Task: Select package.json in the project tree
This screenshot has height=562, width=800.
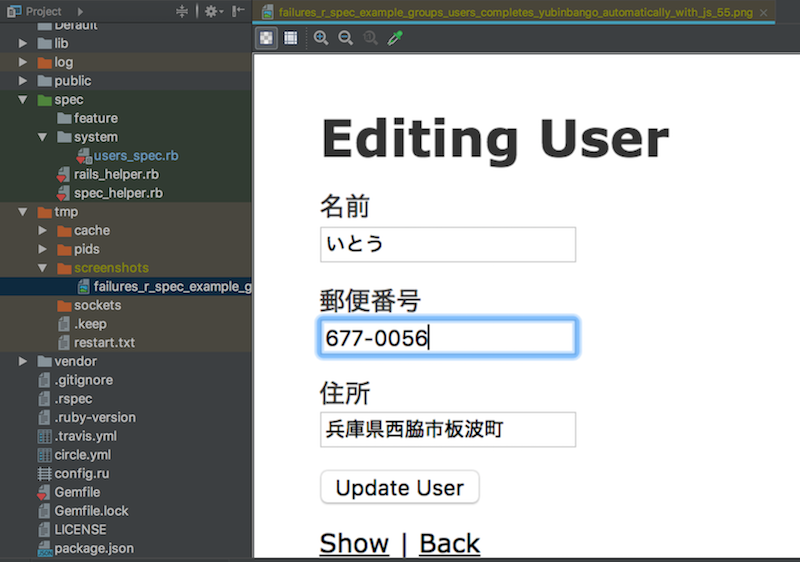Action: tap(93, 548)
